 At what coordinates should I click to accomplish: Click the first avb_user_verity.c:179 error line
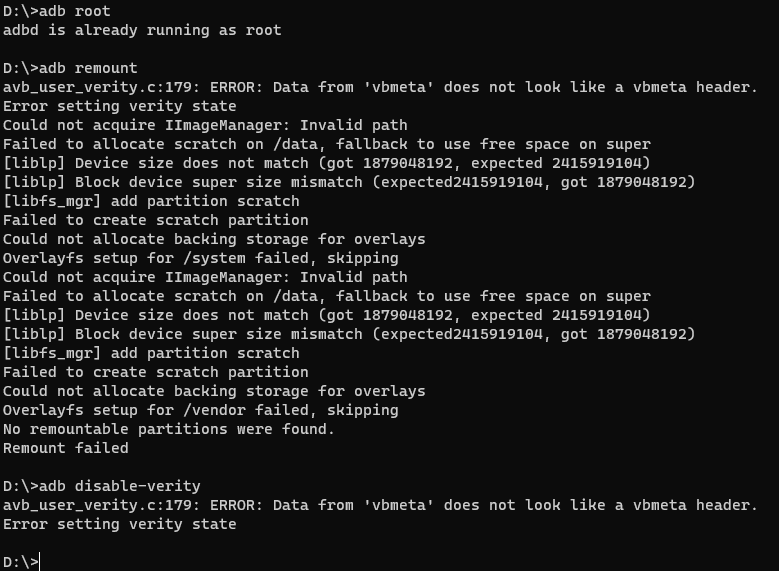(x=380, y=87)
